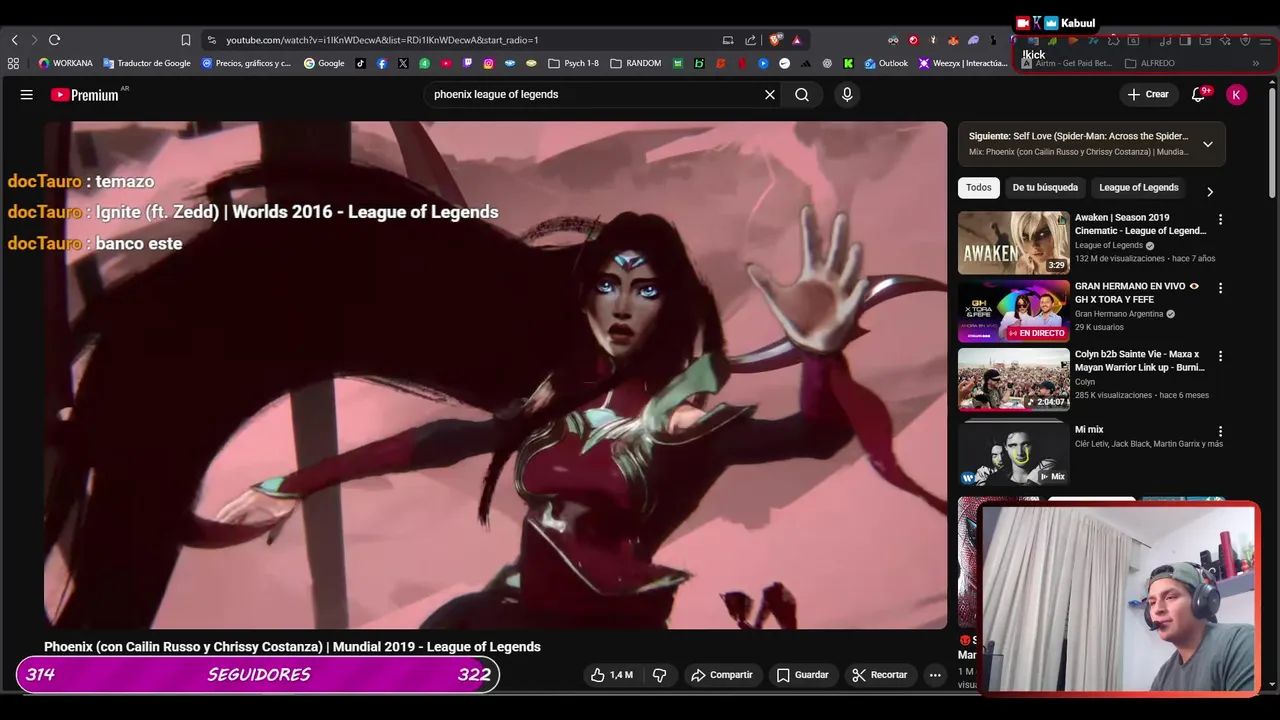Screen dimensions: 1280x720
Task: Open the RANDOM bookmarks folder
Action: pyautogui.click(x=634, y=63)
